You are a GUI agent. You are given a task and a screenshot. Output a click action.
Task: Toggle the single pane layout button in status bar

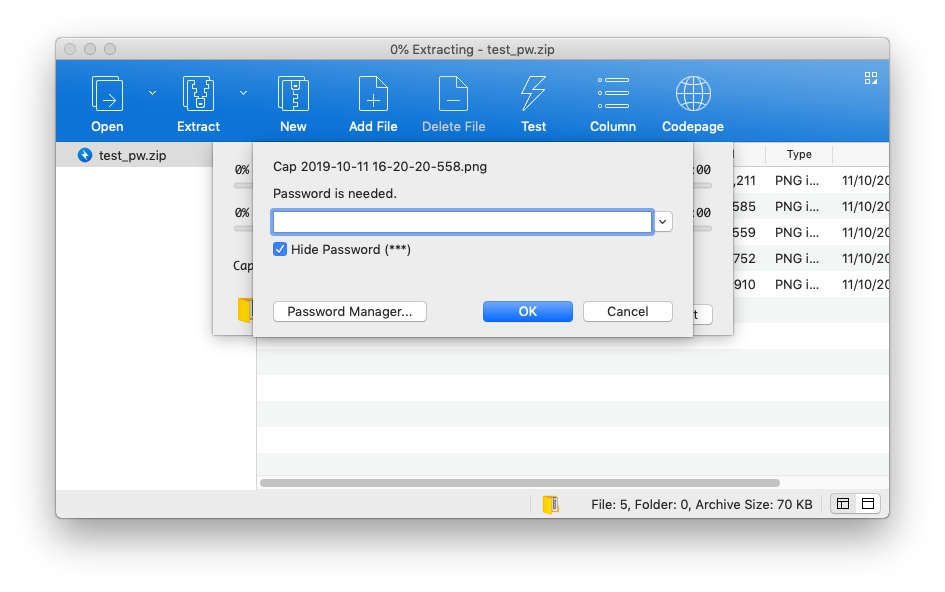pos(867,504)
